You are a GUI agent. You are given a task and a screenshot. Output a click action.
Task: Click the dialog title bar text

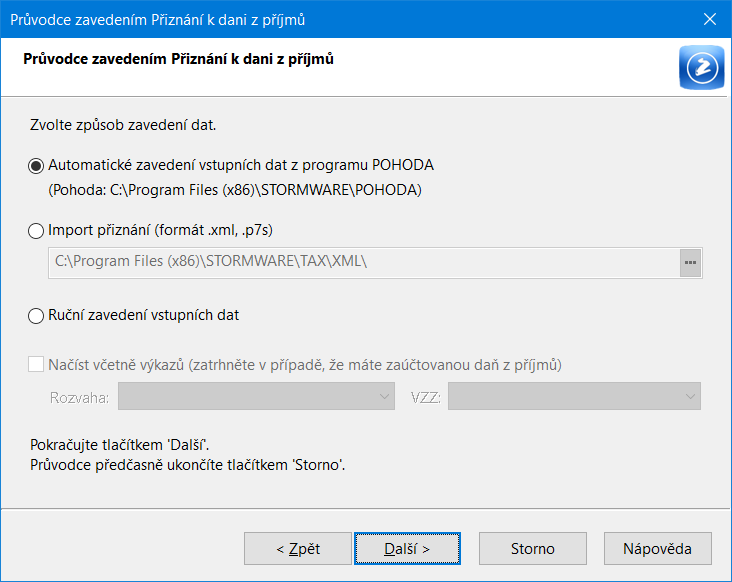[157, 20]
